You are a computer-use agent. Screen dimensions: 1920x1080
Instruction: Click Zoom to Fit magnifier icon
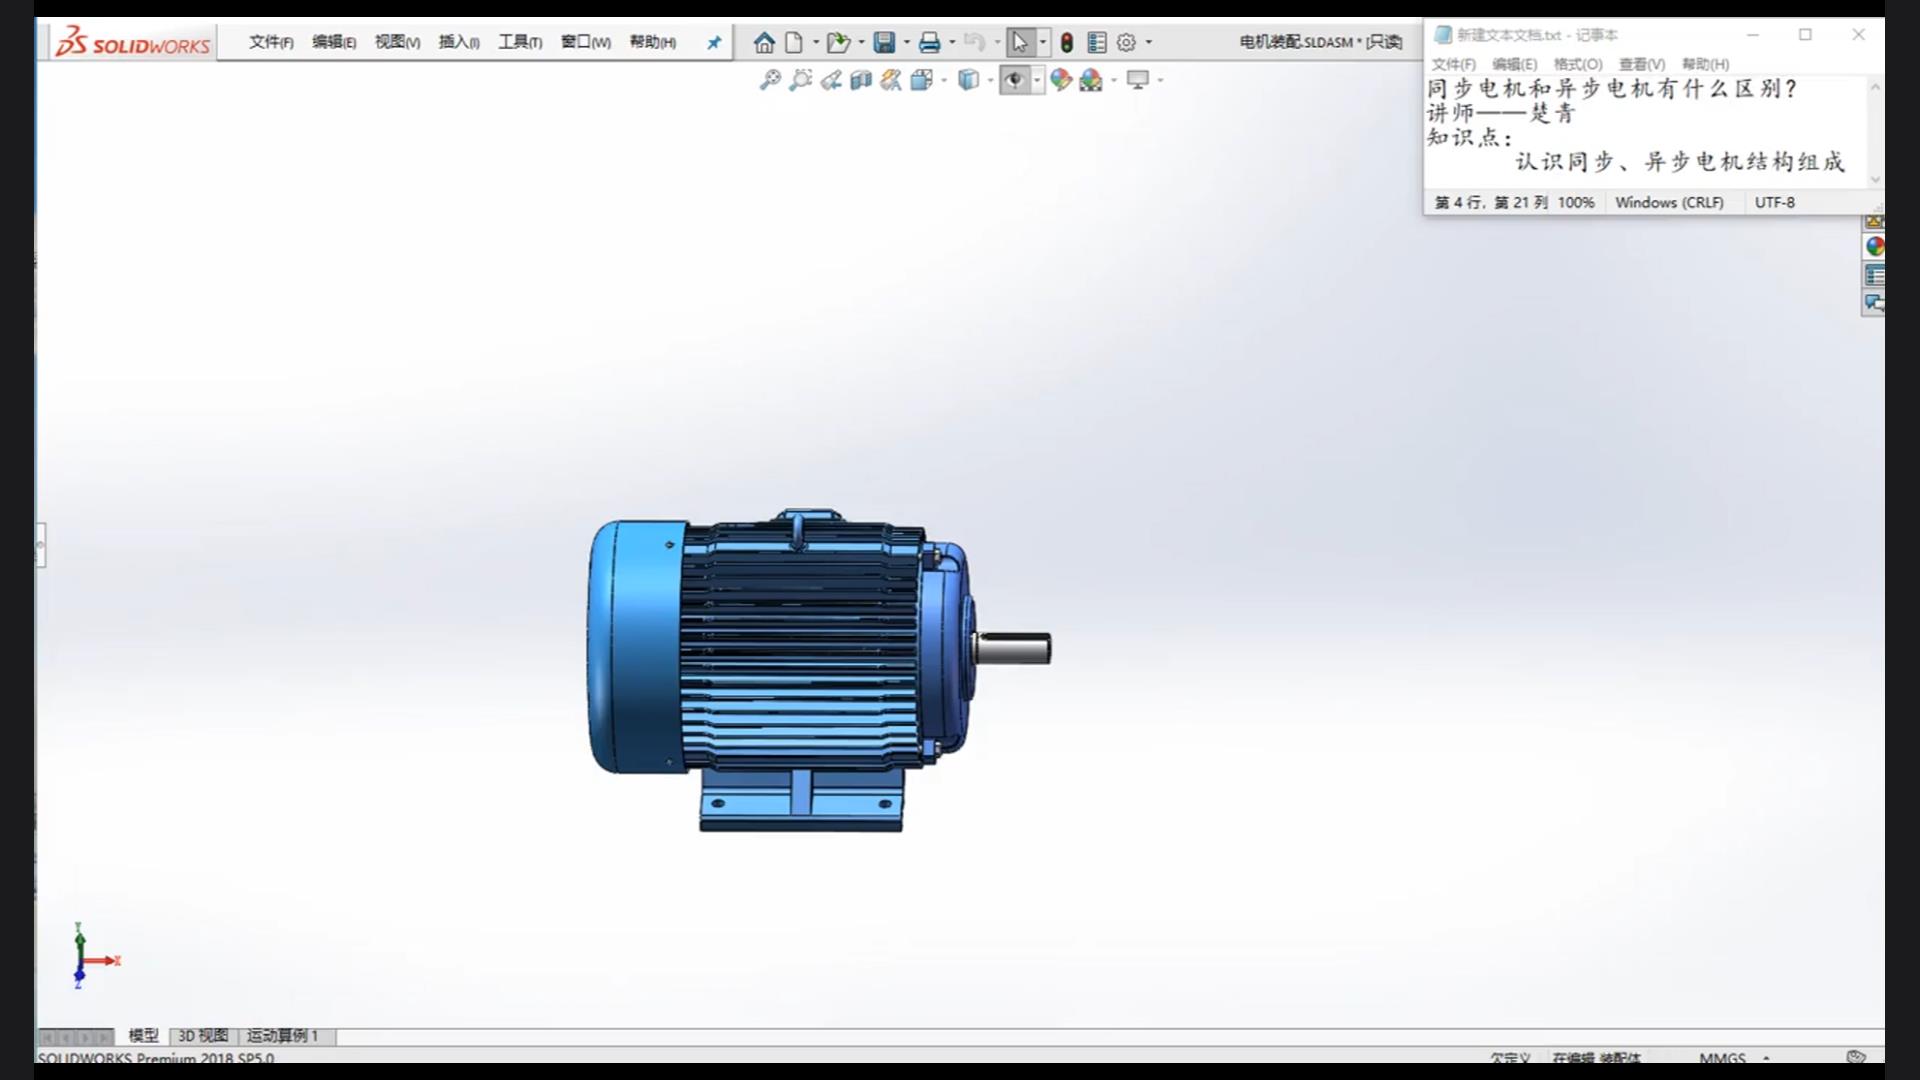click(770, 80)
